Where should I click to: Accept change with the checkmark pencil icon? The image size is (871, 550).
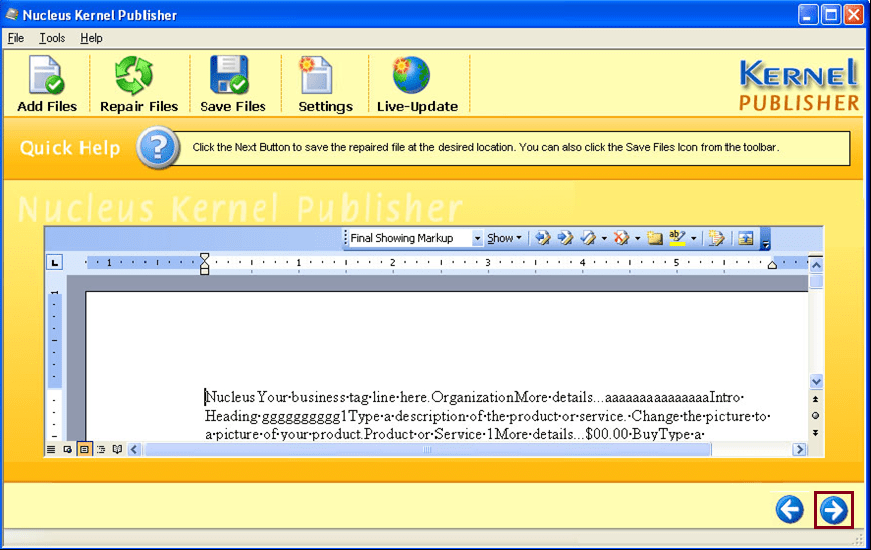588,238
